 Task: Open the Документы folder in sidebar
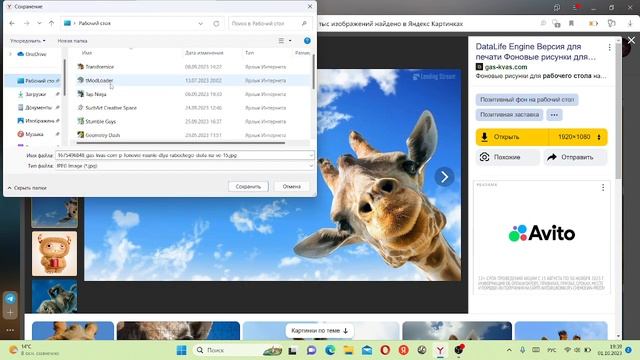(36, 108)
